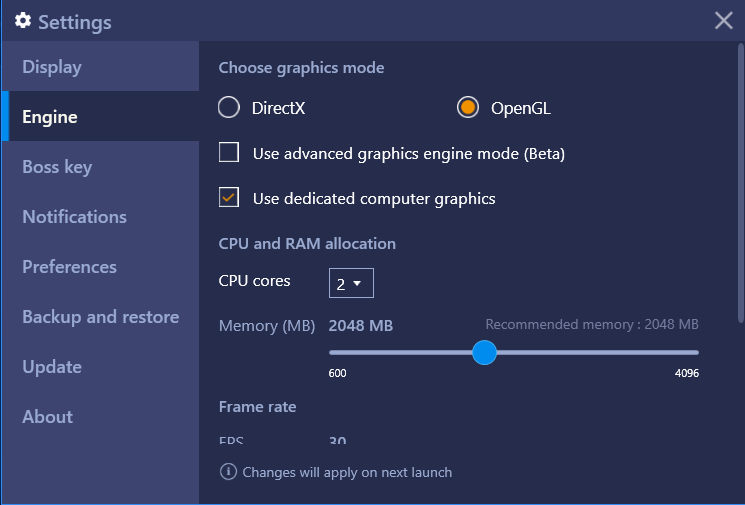Image resolution: width=745 pixels, height=505 pixels.
Task: Open the Notifications section
Action: [x=100, y=217]
